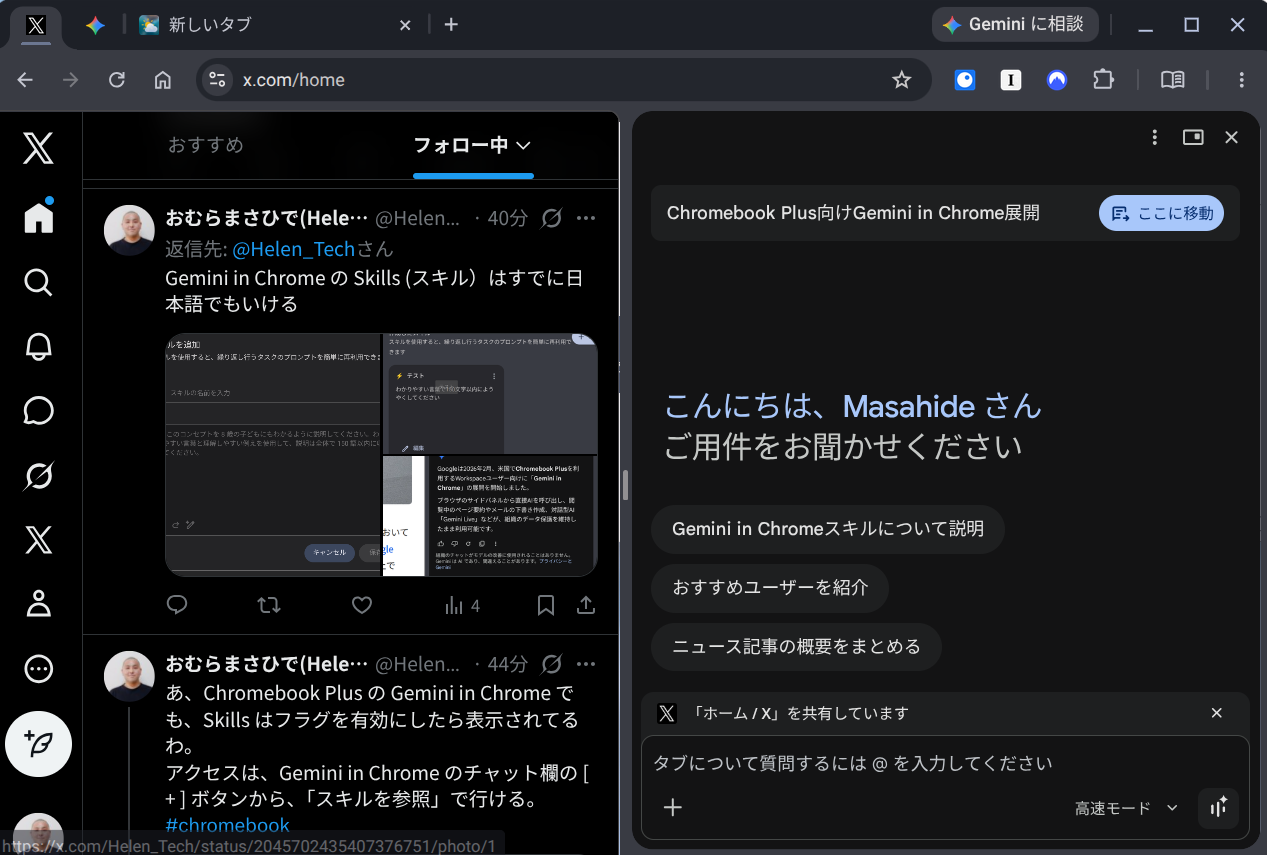Open profile person icon in sidebar

point(38,604)
